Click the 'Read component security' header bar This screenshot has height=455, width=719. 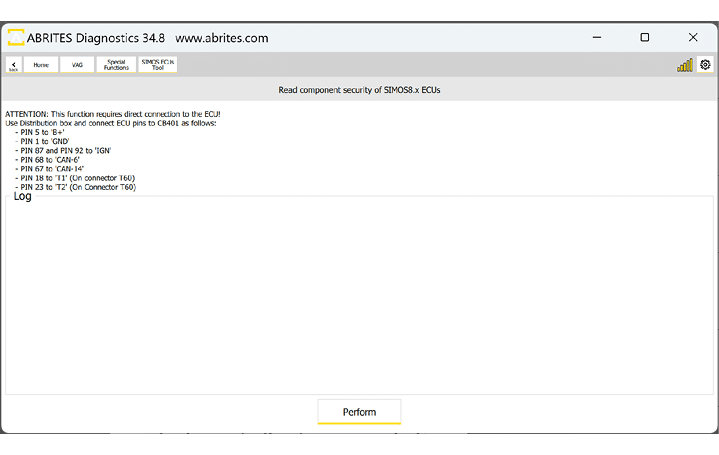click(359, 90)
